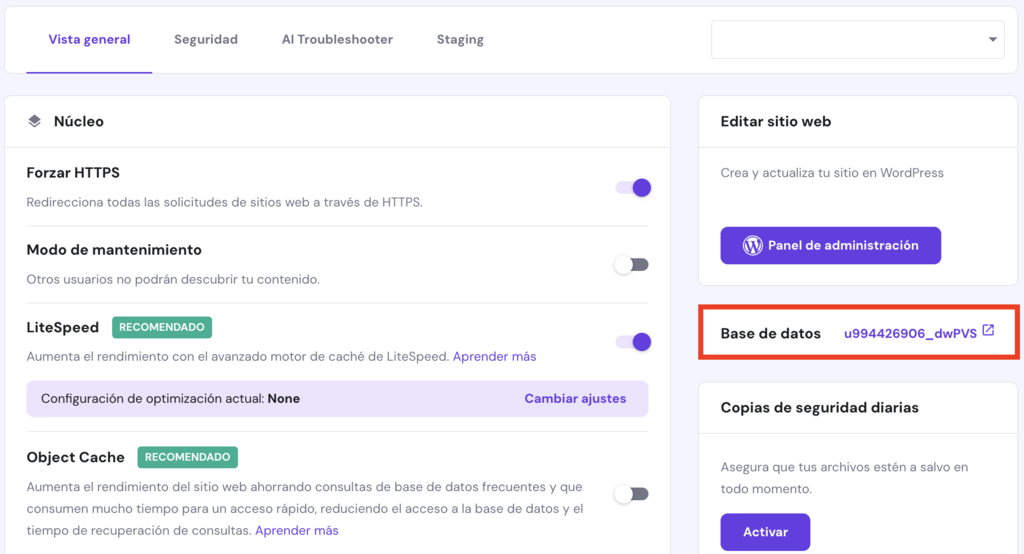This screenshot has width=1024, height=554.
Task: Click the external link icon beside database name
Action: tap(988, 331)
